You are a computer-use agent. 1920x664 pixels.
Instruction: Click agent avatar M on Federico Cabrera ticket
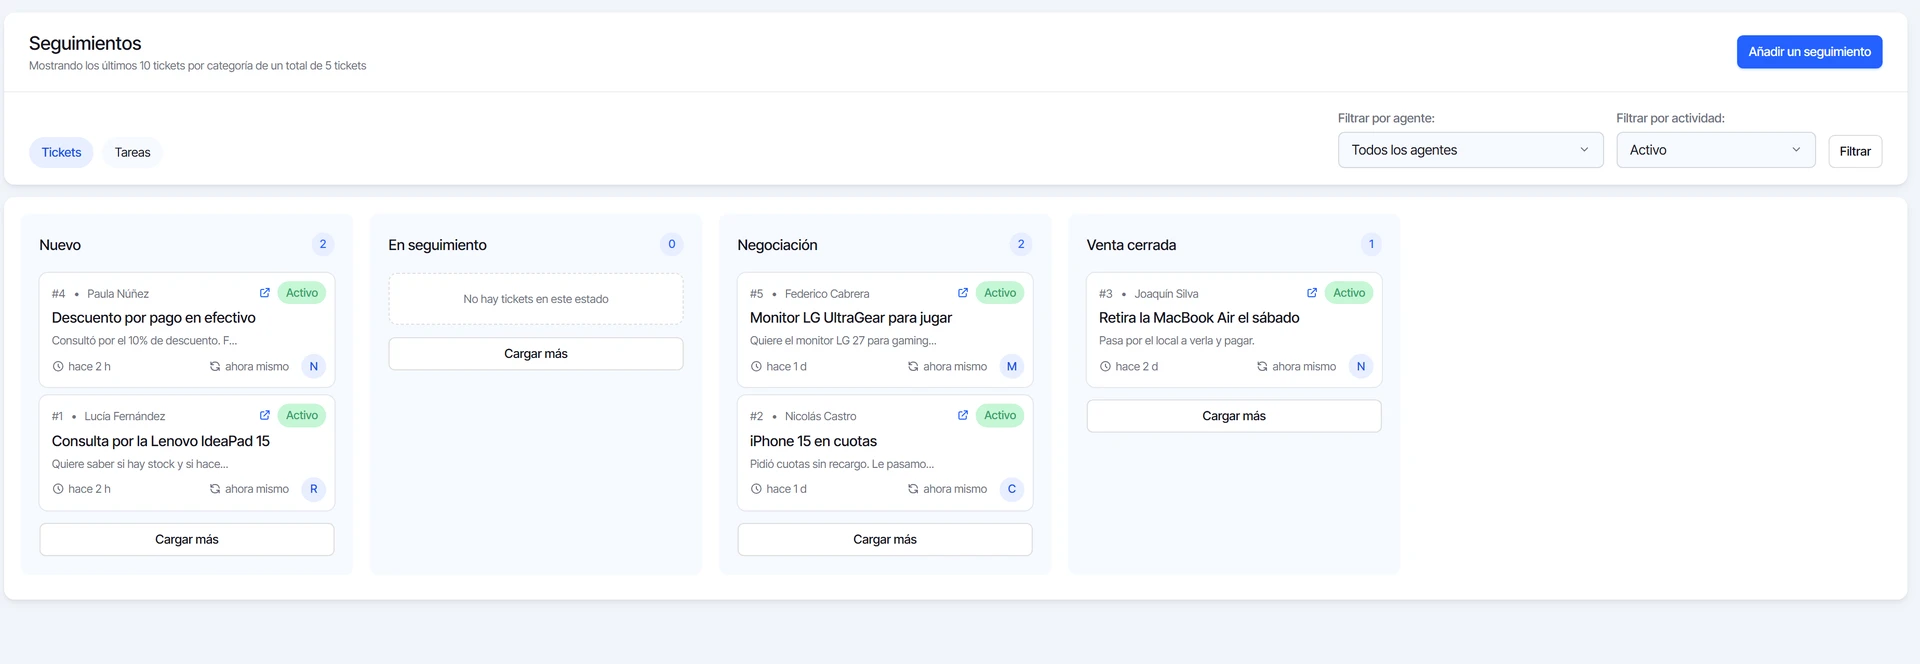point(1012,367)
